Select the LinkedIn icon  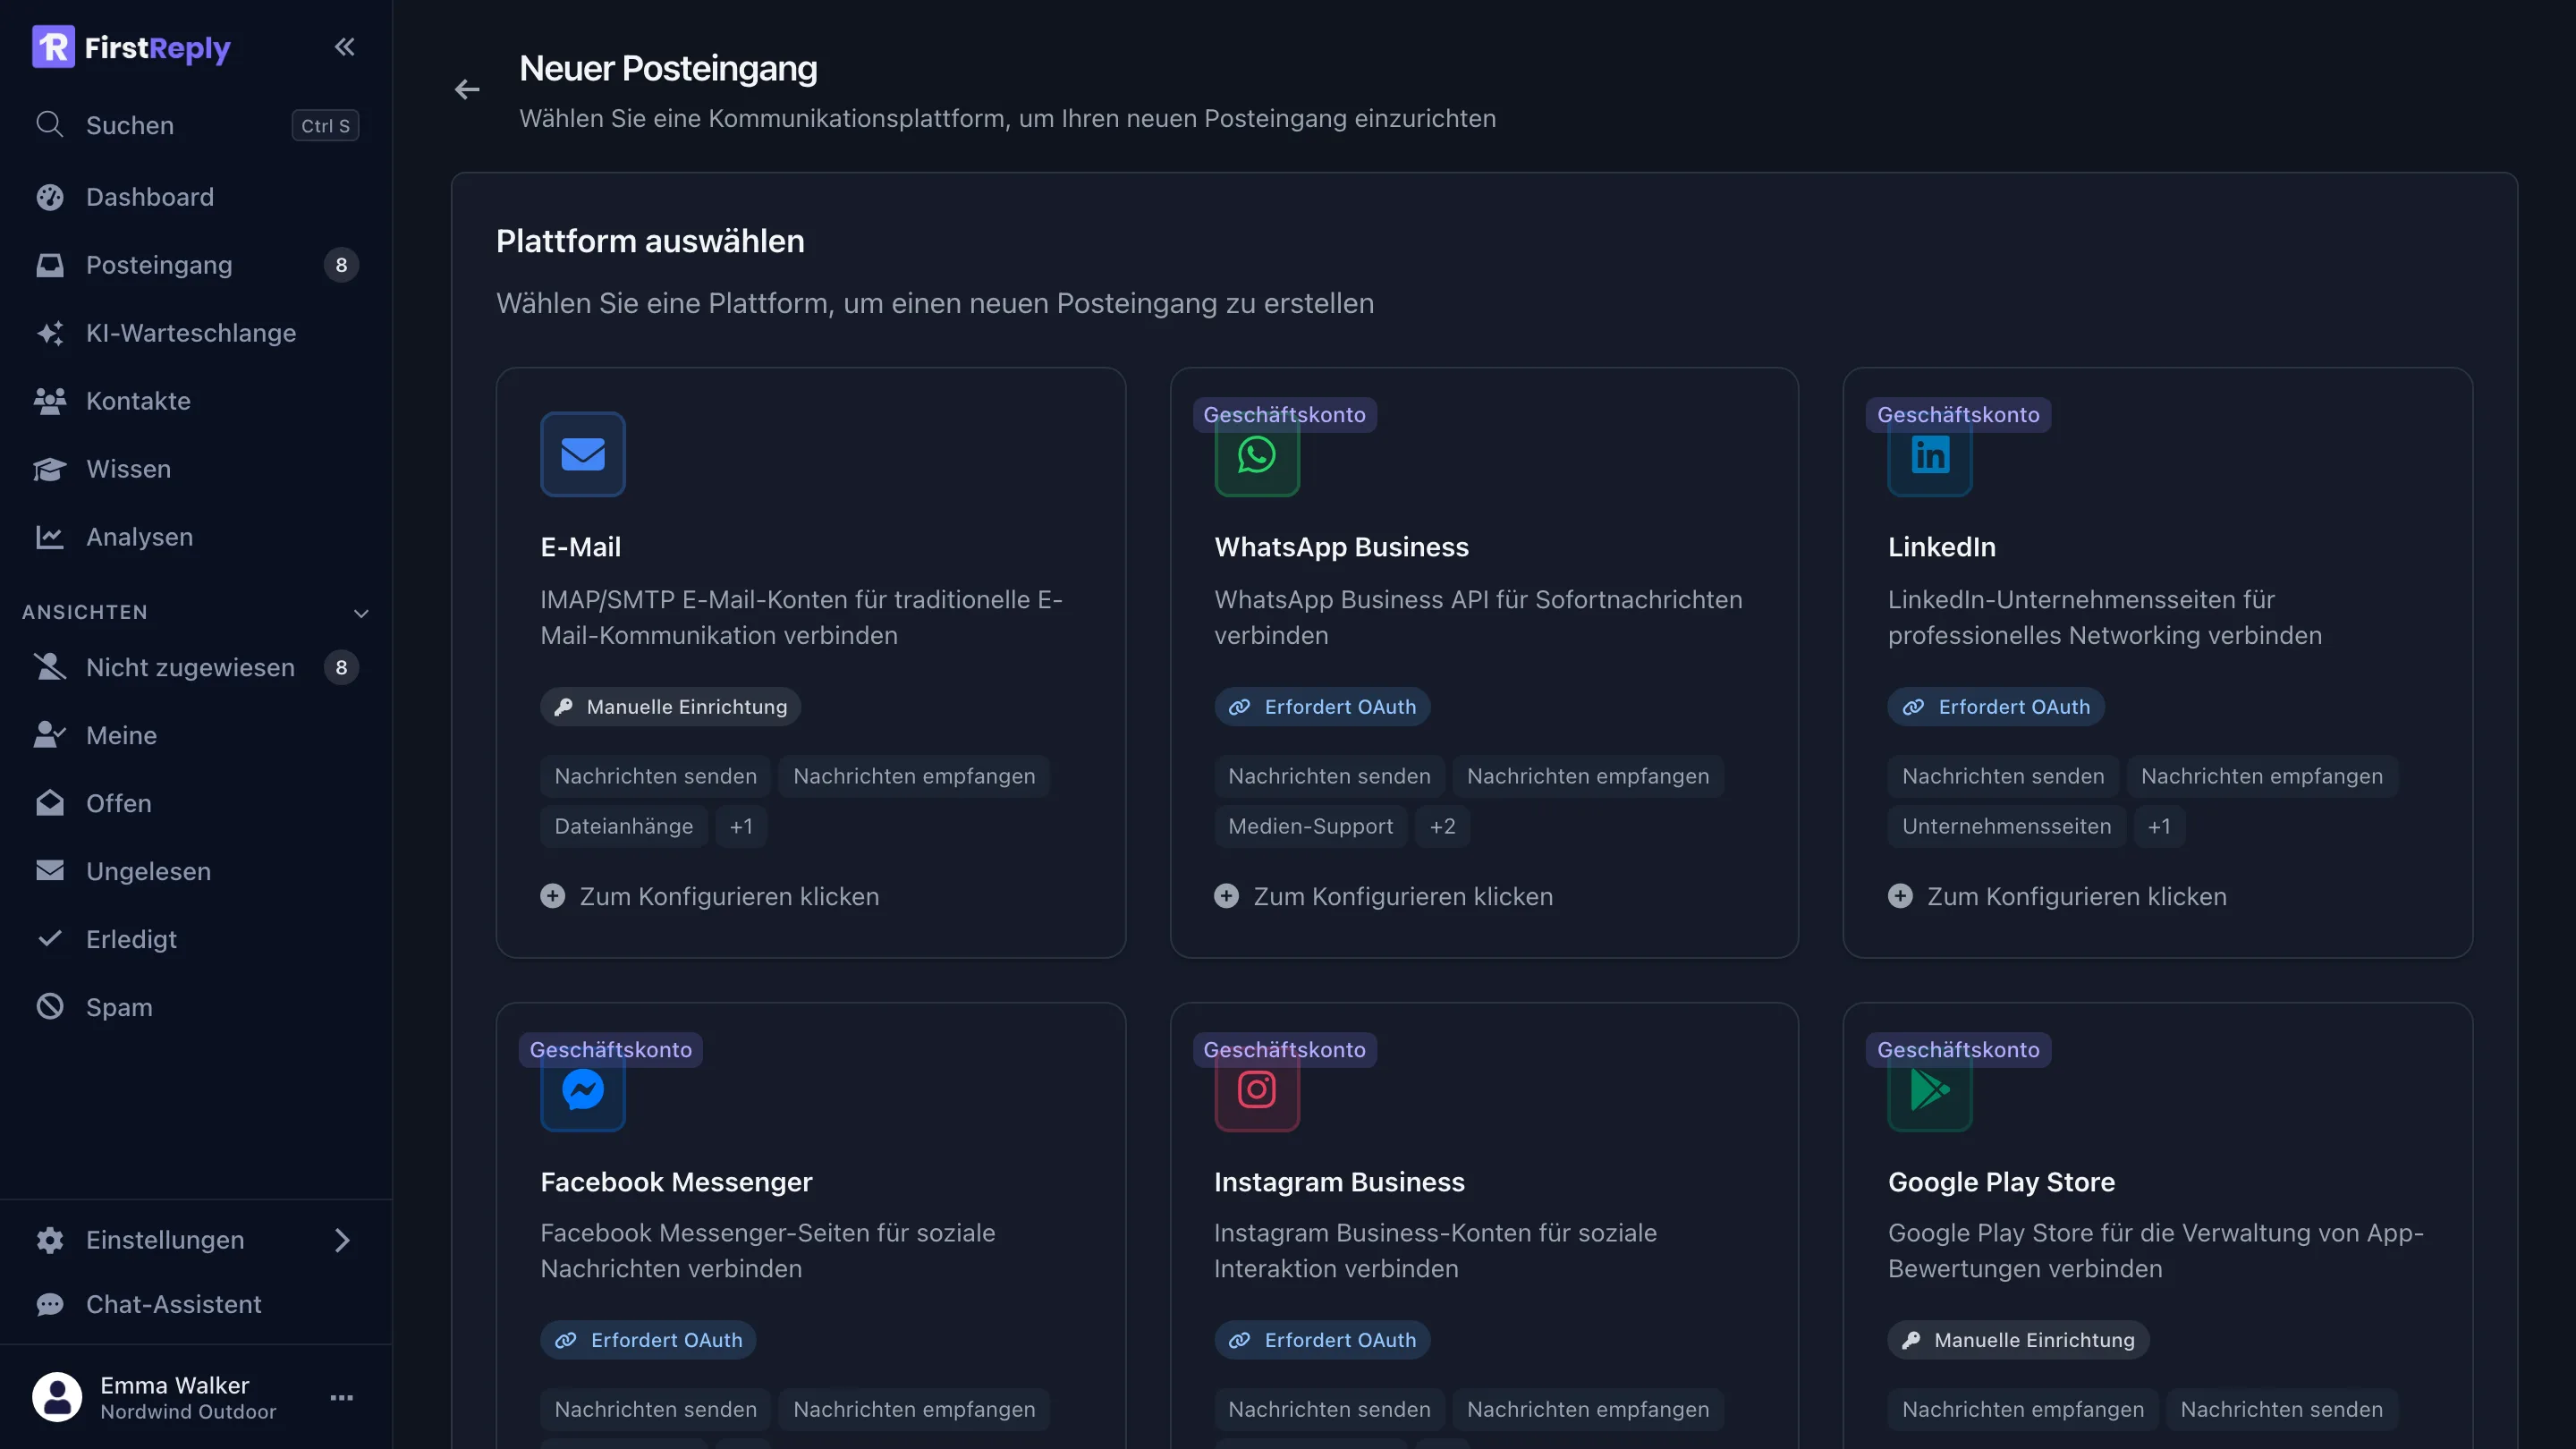1930,455
